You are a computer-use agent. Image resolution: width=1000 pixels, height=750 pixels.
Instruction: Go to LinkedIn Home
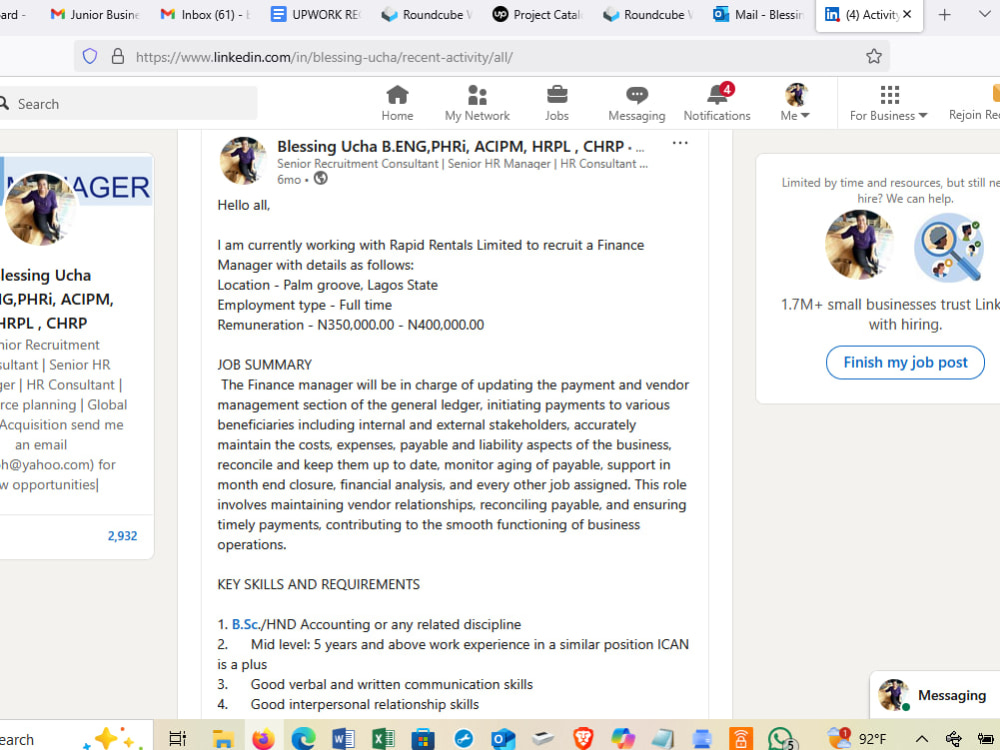pos(397,103)
